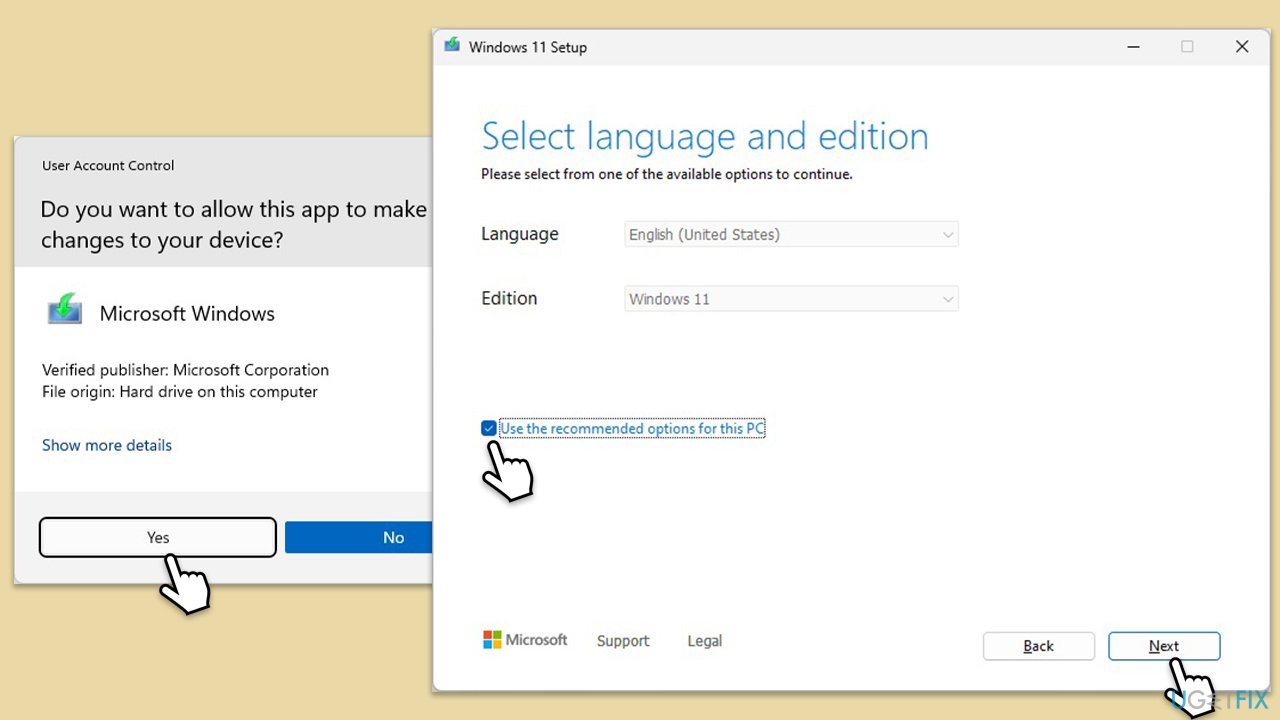Open the Language dropdown showing English (United States)
The width and height of the screenshot is (1280, 720).
[x=791, y=234]
